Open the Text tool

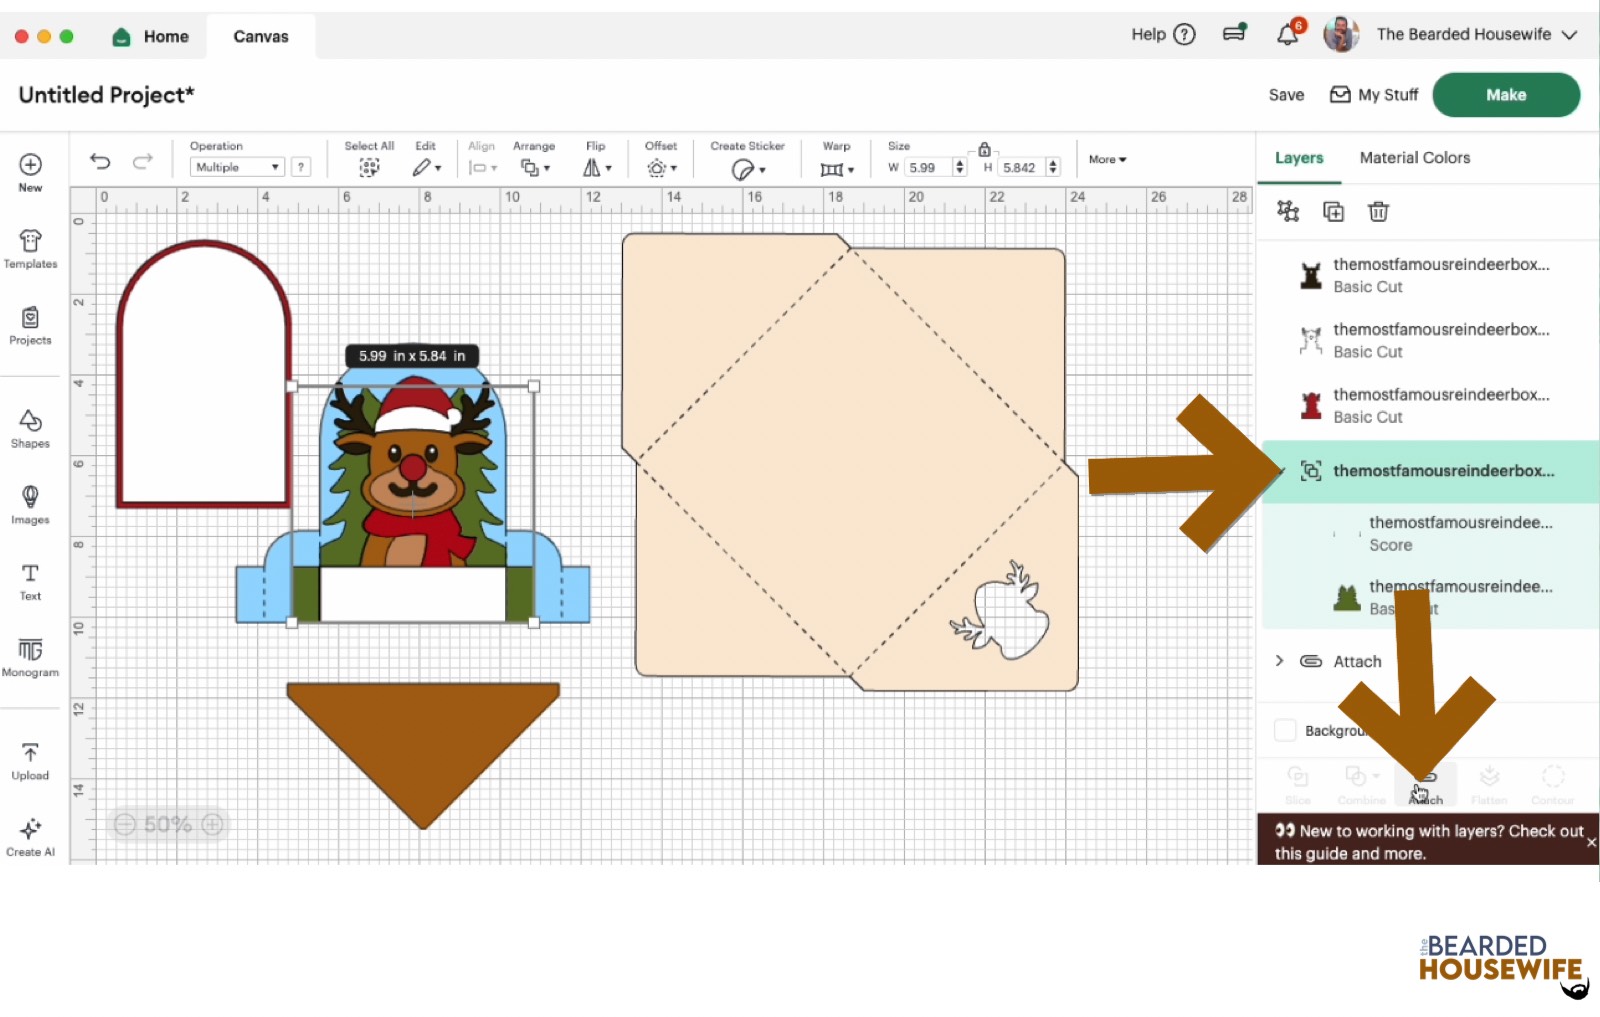(x=30, y=581)
